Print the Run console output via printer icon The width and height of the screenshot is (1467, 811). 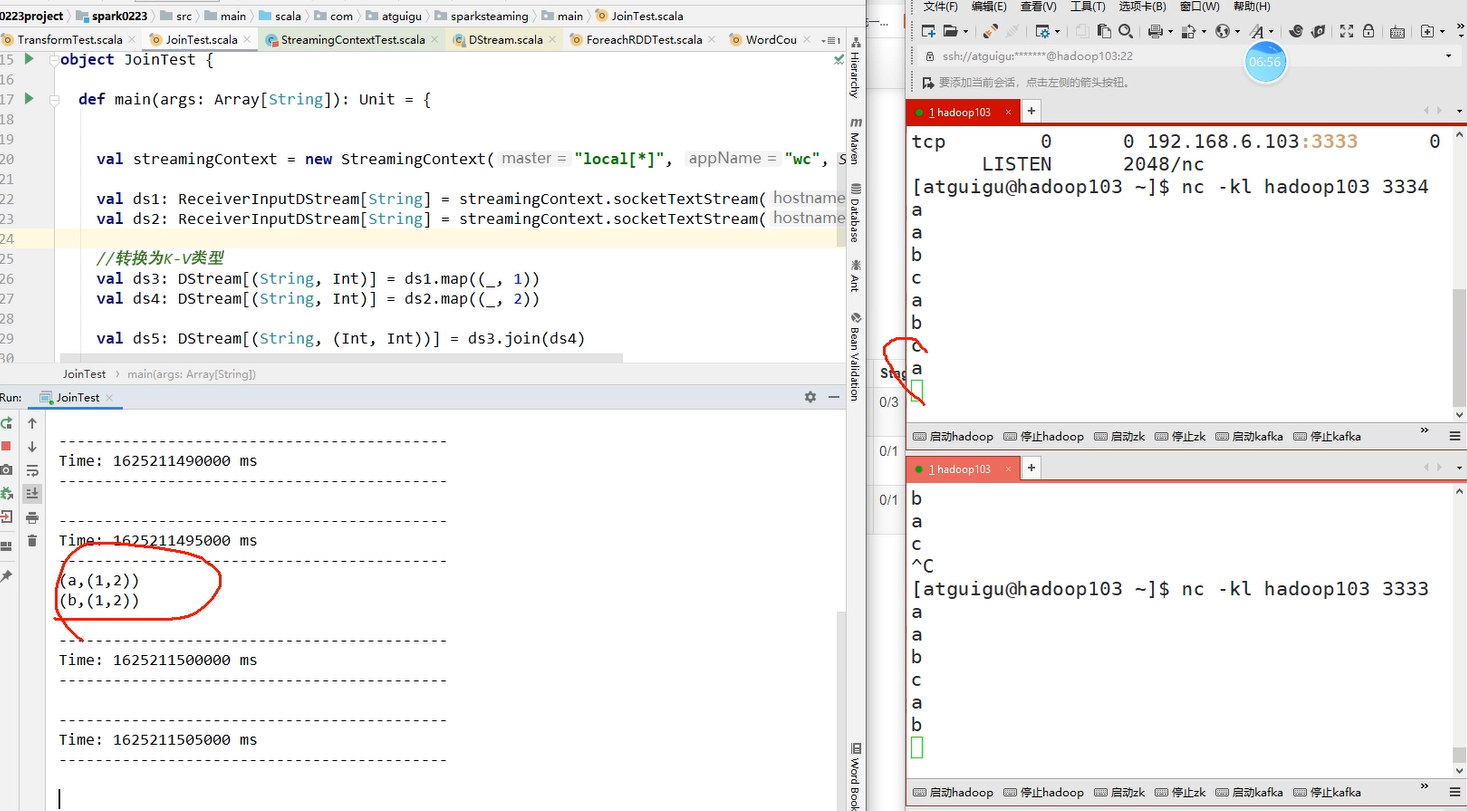click(32, 518)
